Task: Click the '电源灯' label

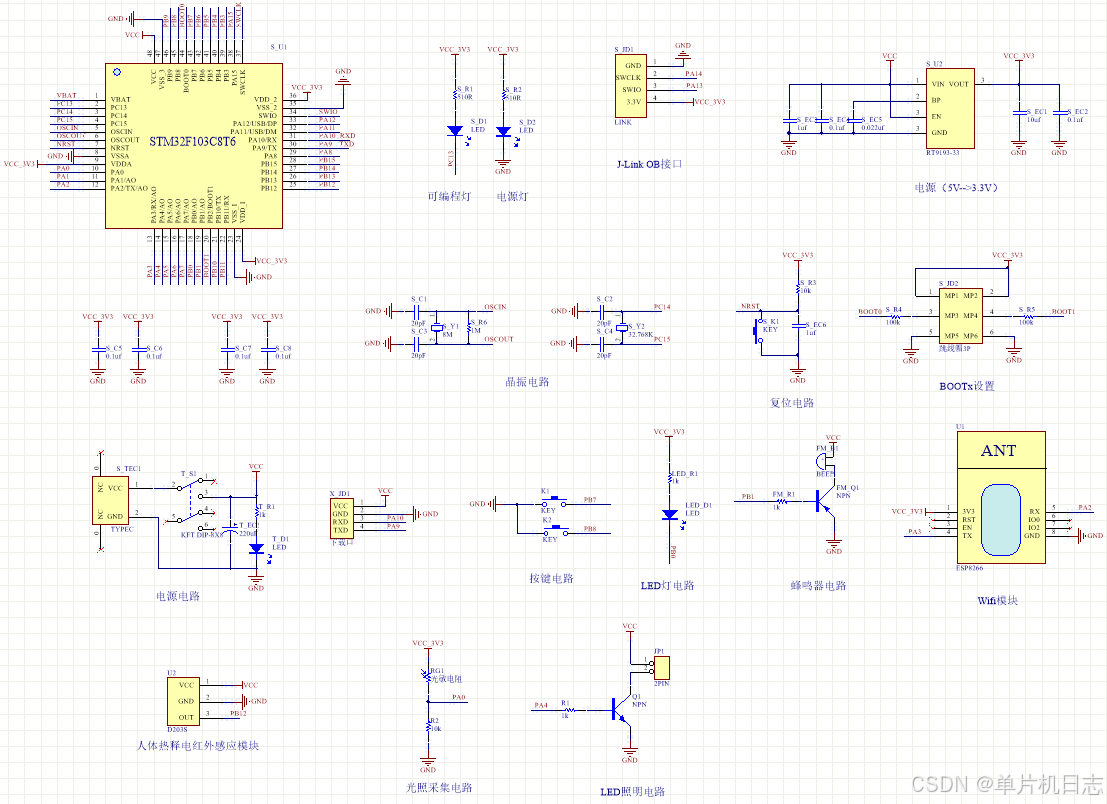Action: 512,196
